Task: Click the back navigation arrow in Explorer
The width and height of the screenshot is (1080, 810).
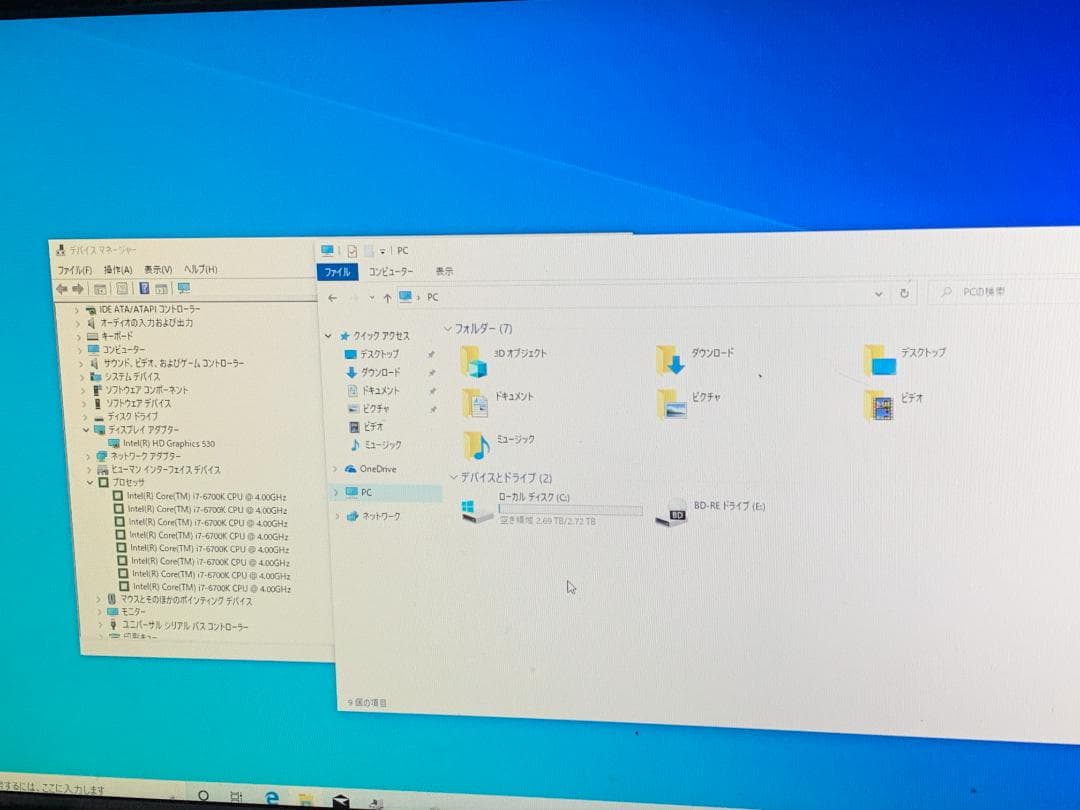Action: coord(333,297)
